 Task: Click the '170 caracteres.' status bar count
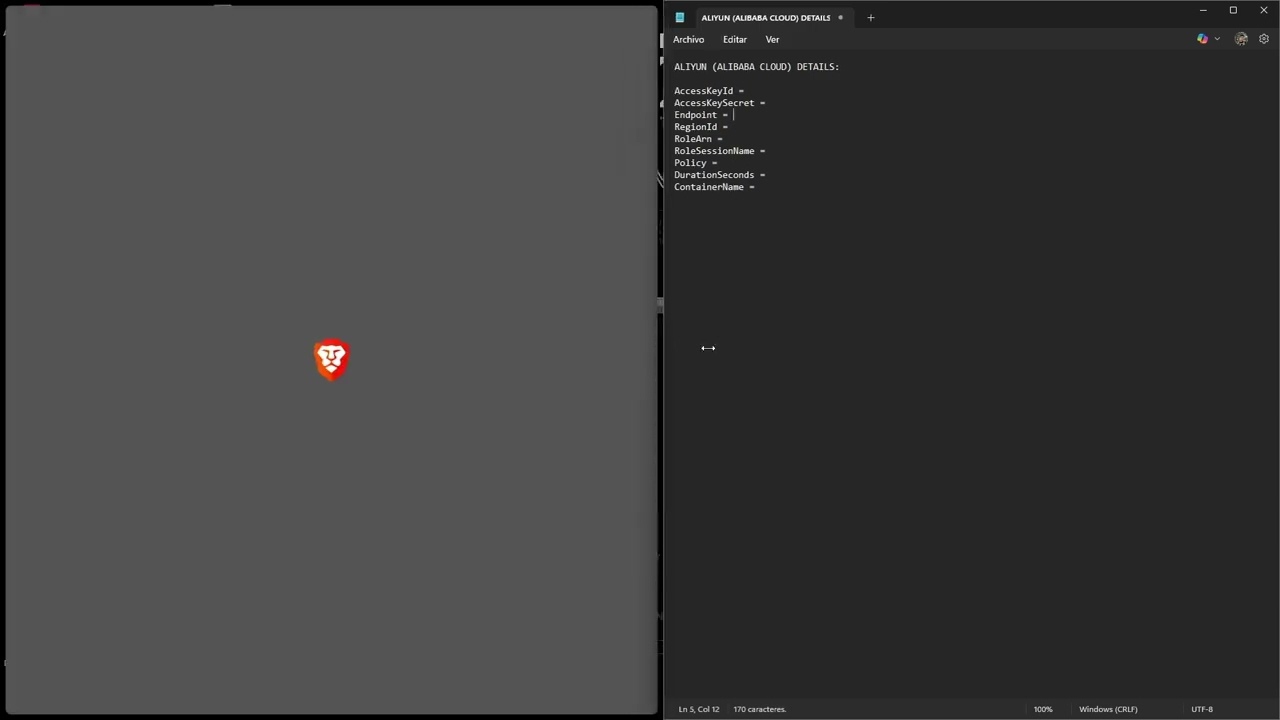click(x=760, y=709)
